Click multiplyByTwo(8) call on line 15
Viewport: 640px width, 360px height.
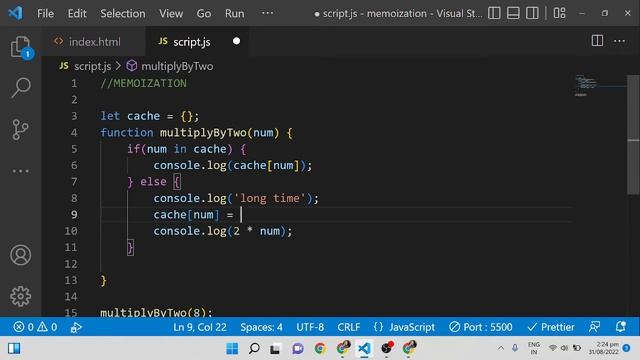tap(153, 313)
